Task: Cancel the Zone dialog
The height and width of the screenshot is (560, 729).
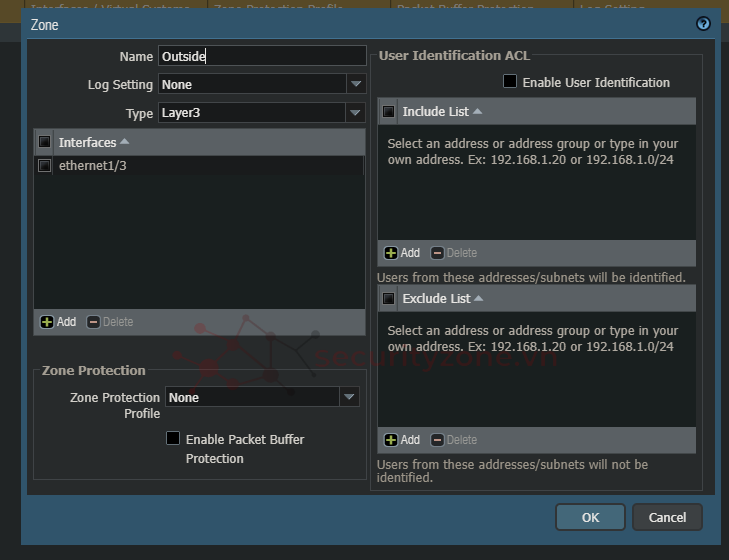Action: coord(667,517)
